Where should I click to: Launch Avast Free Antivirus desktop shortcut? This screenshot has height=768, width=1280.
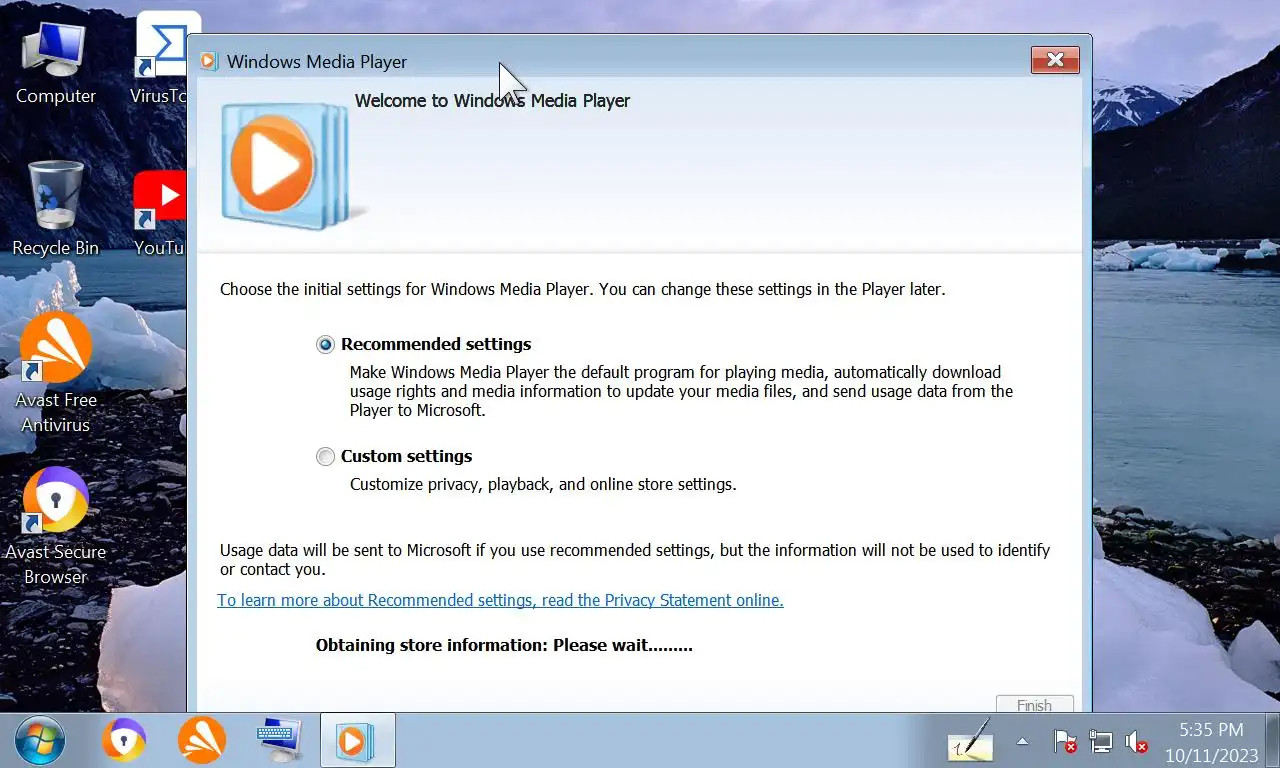(56, 372)
